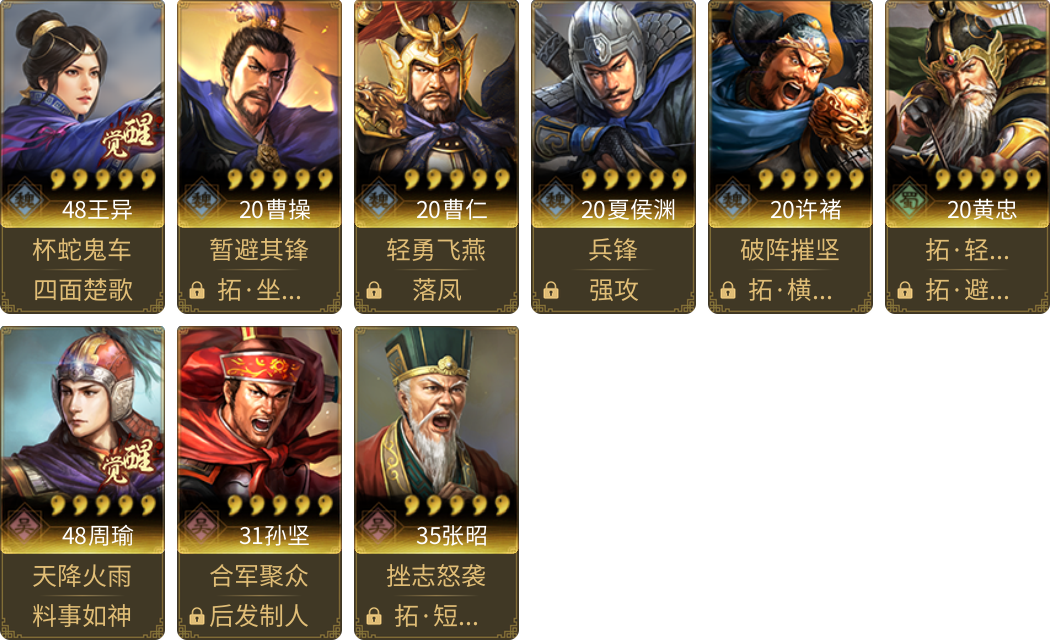The width and height of the screenshot is (1050, 640).
Task: Click the Wei faction badge on 王异's card
Action: pyautogui.click(x=25, y=199)
